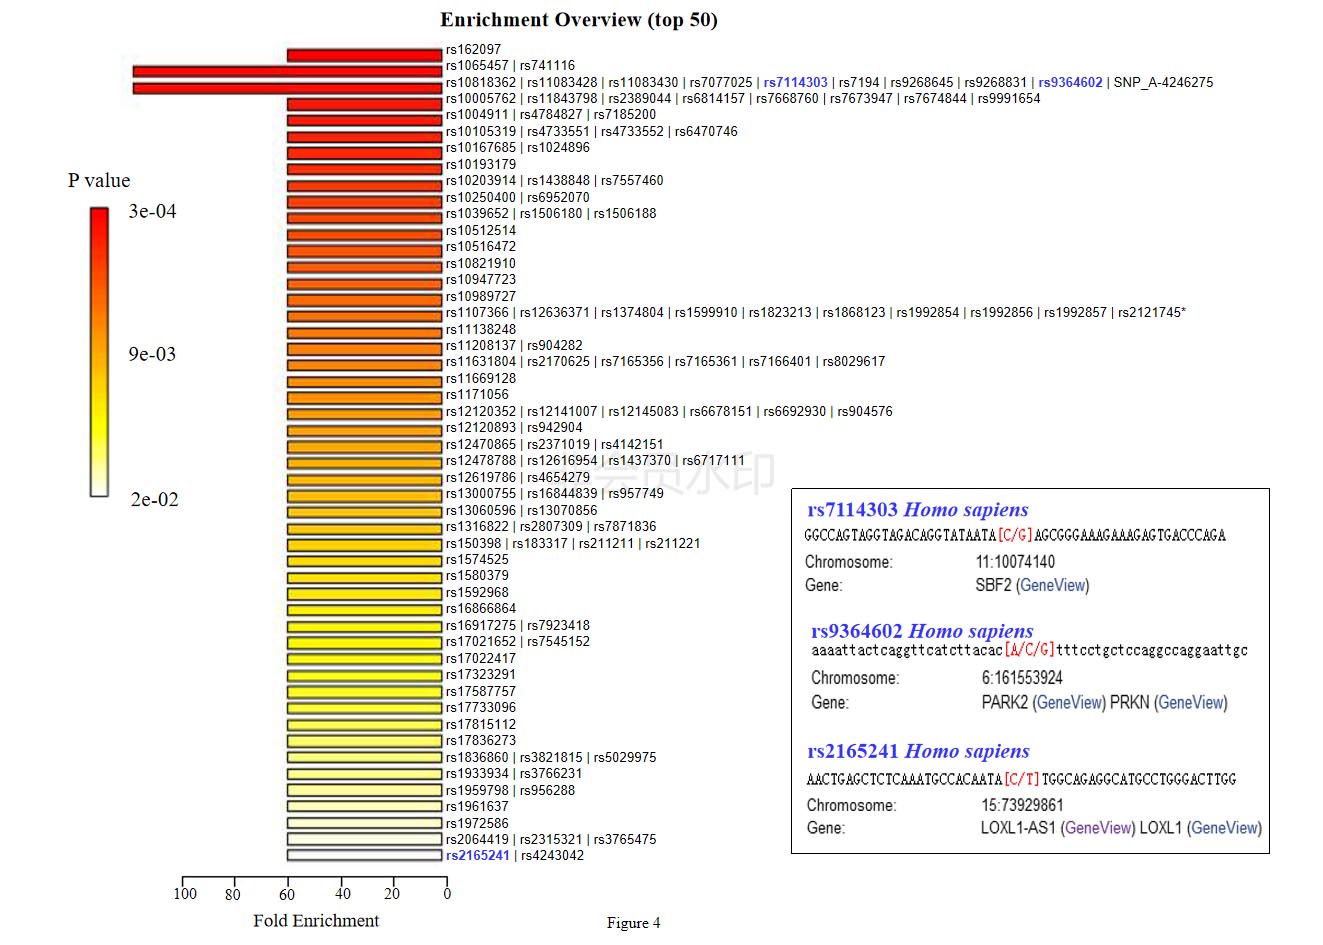Click the rs9364602 link in the chart labels

click(x=1070, y=82)
